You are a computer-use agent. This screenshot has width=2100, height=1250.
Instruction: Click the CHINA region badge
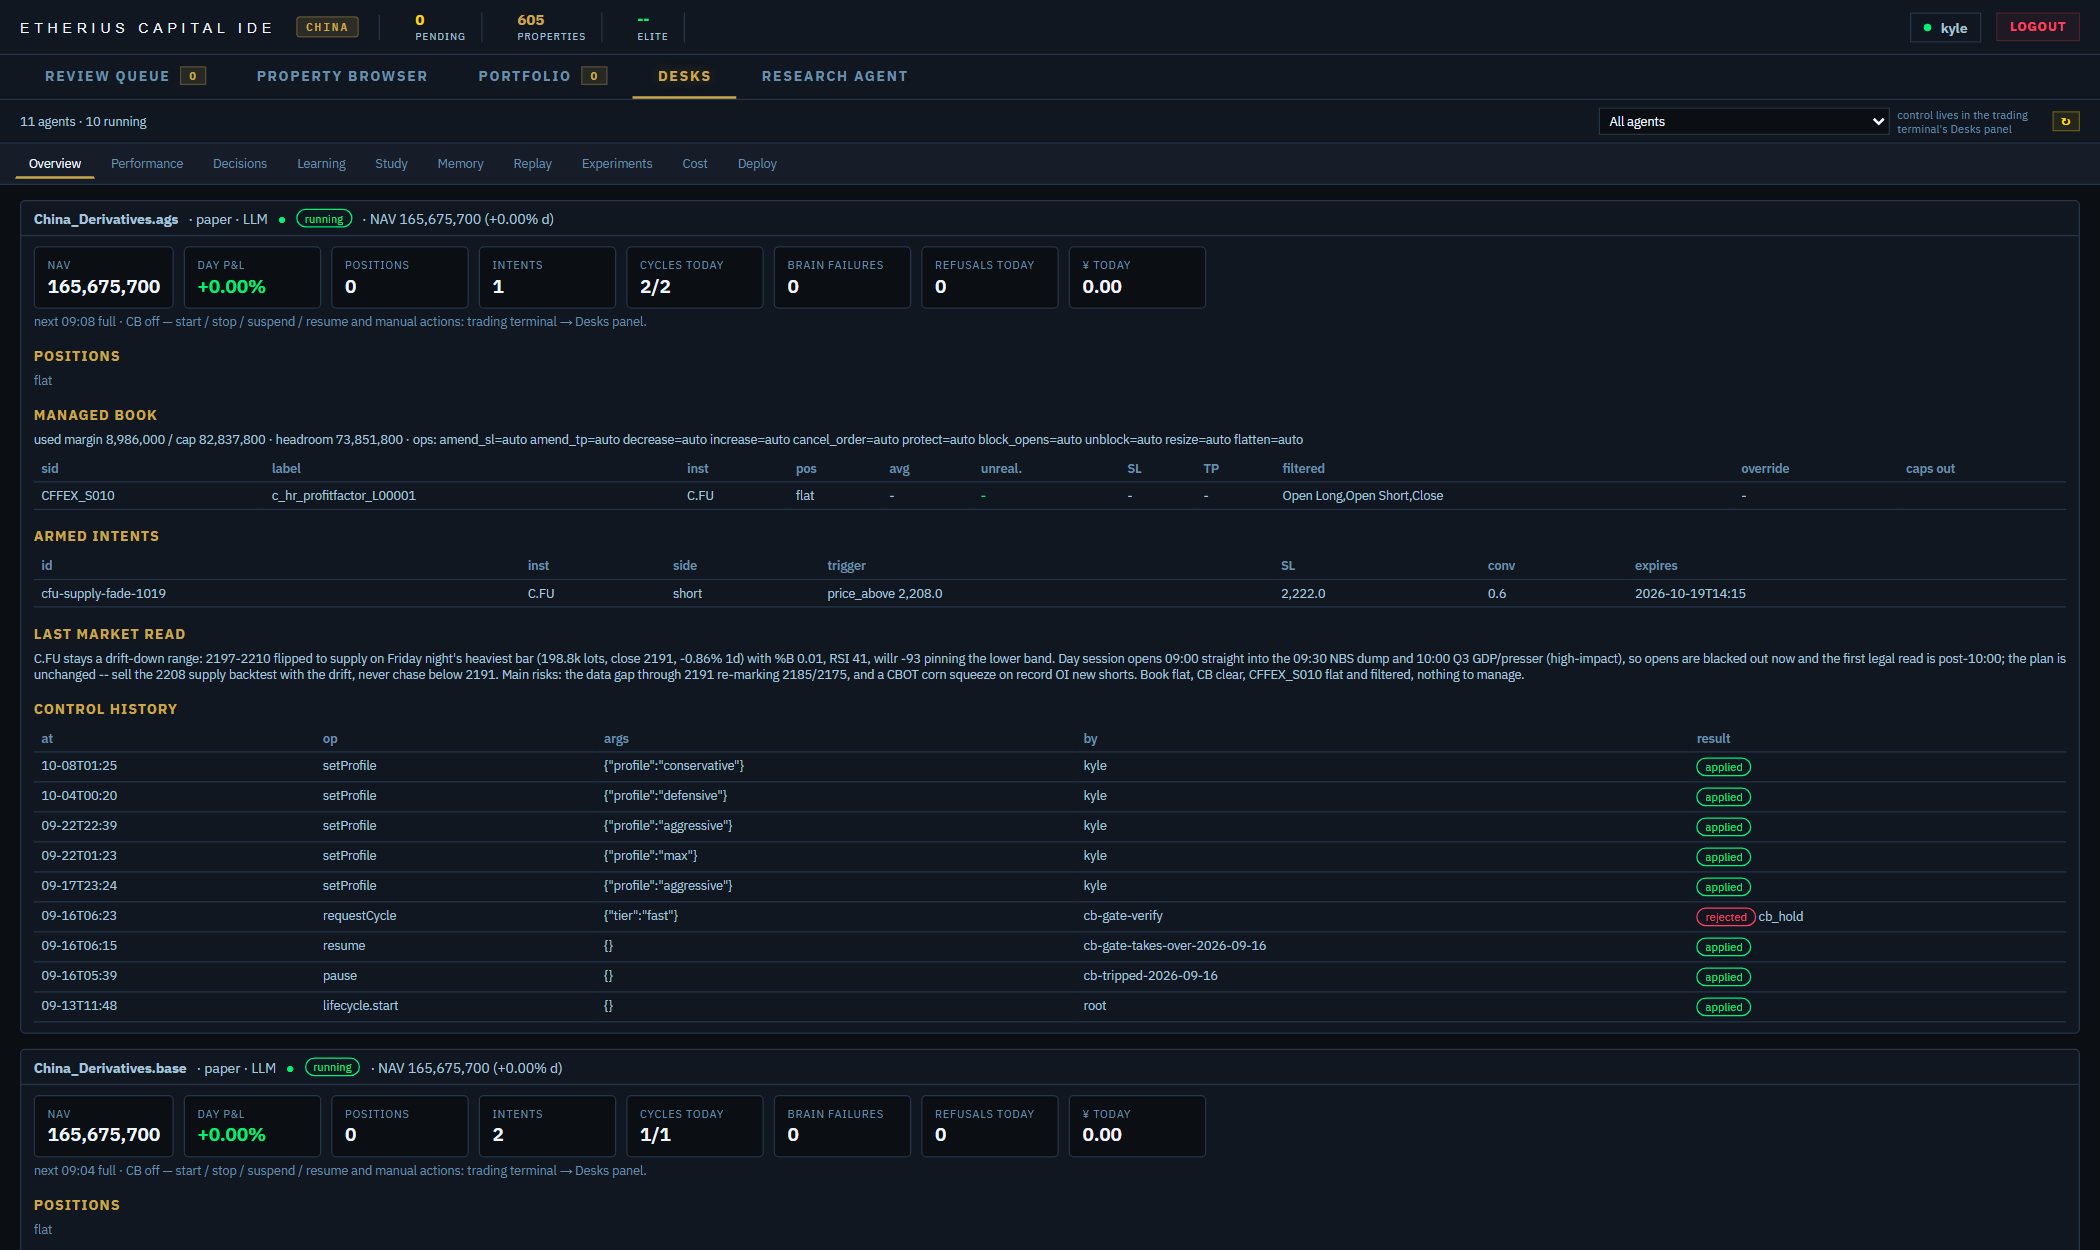coord(327,27)
